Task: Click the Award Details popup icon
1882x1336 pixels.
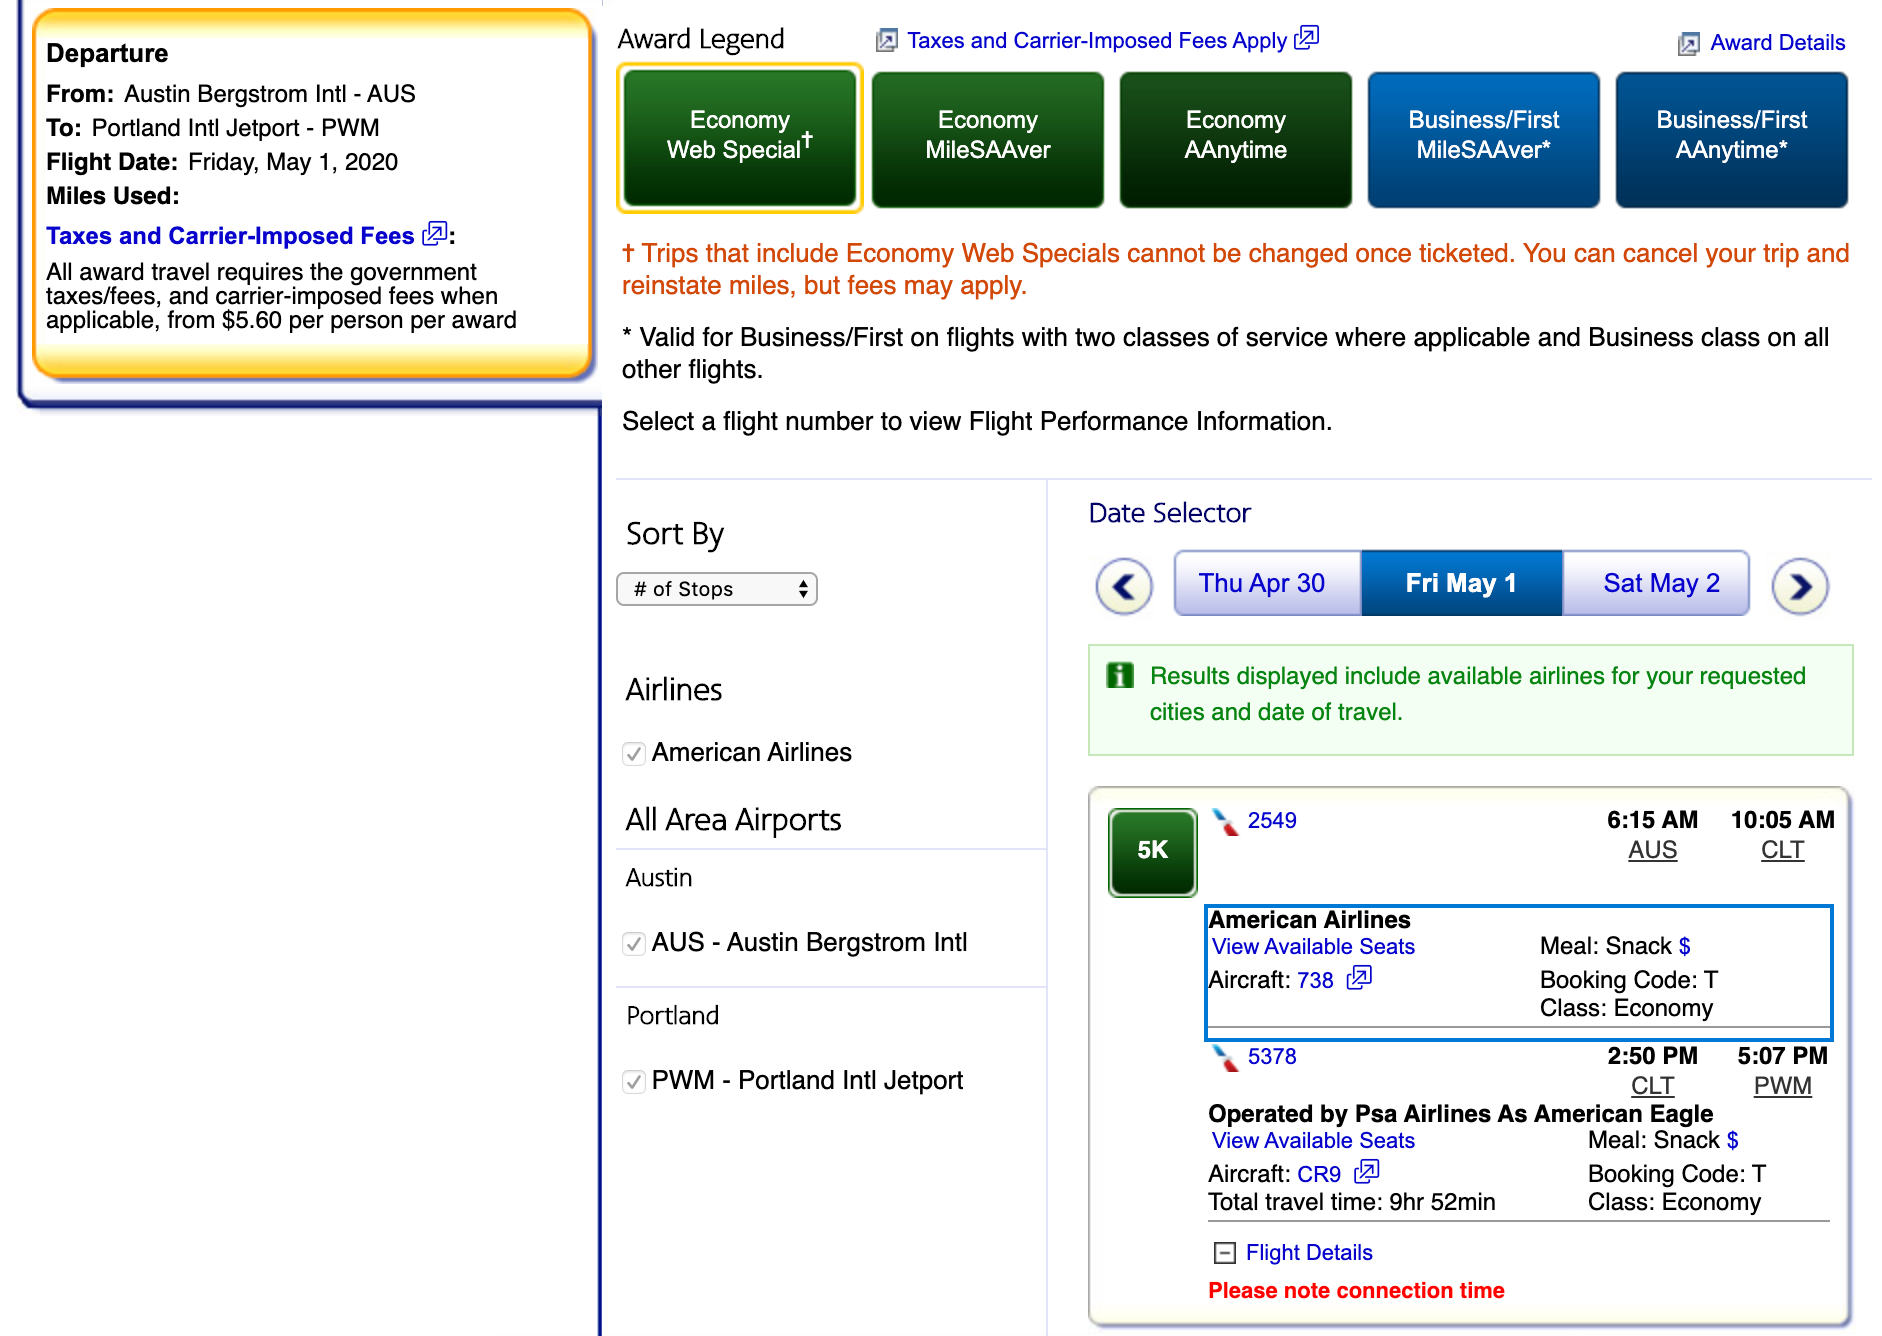Action: click(1688, 43)
